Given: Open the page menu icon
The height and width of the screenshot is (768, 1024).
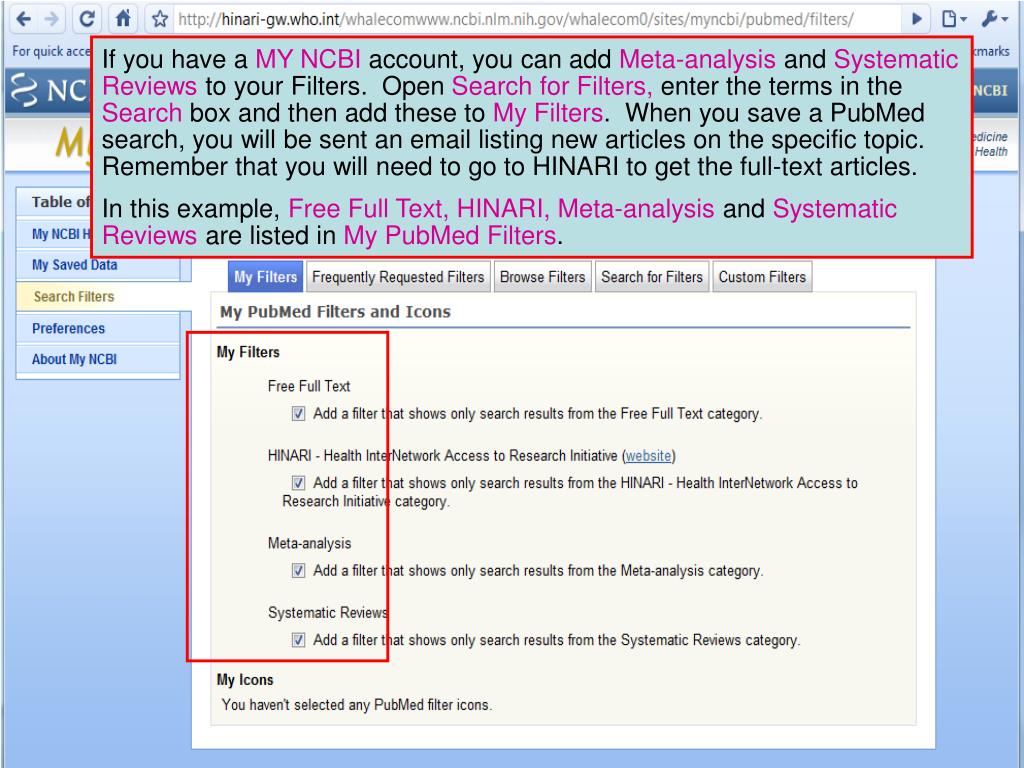Looking at the screenshot, I should coord(953,19).
